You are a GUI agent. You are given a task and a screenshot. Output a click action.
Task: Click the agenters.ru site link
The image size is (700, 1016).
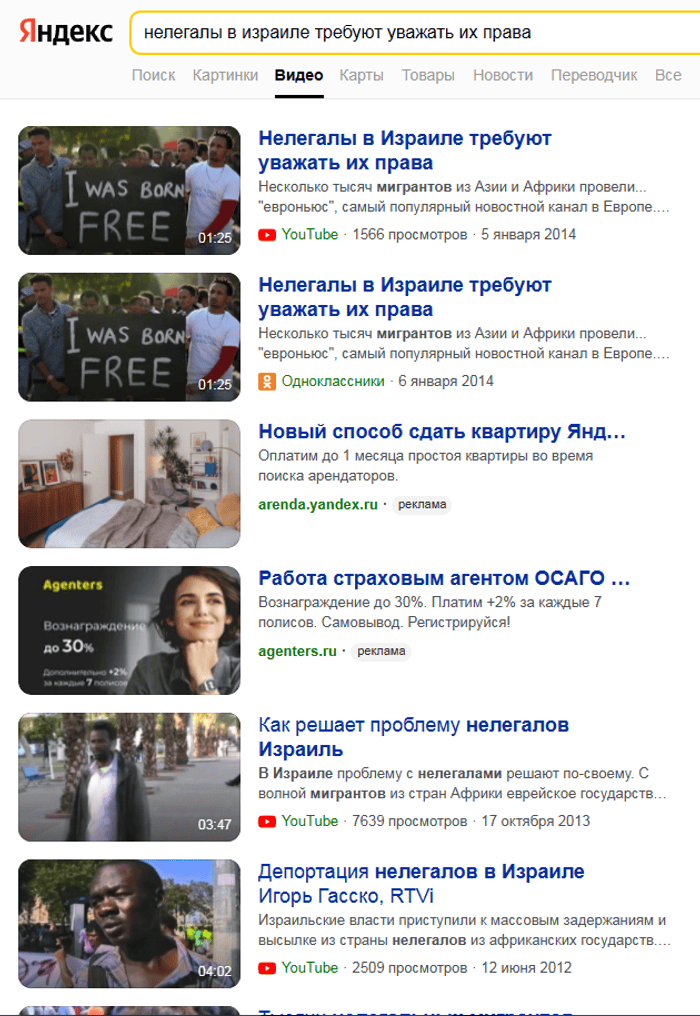[x=298, y=651]
